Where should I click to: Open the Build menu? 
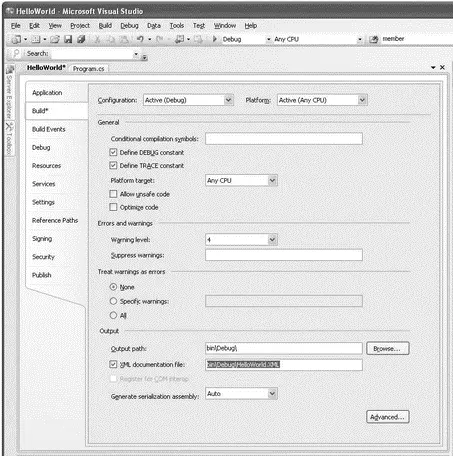coord(105,26)
